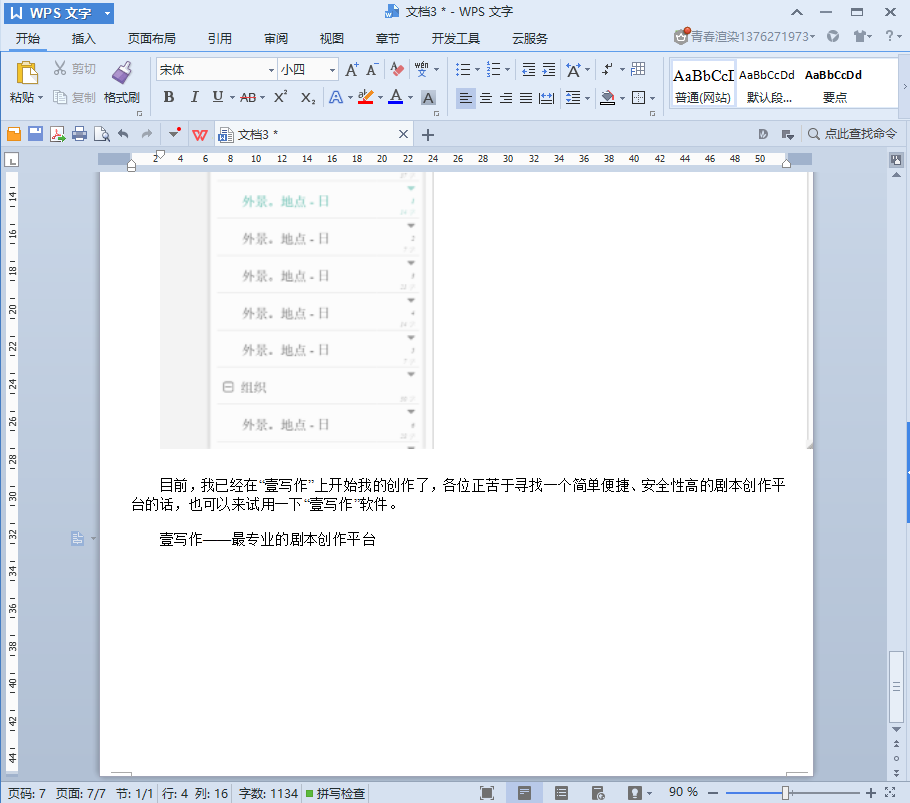Click the Cut scissors icon
The image size is (910, 803).
click(x=60, y=68)
